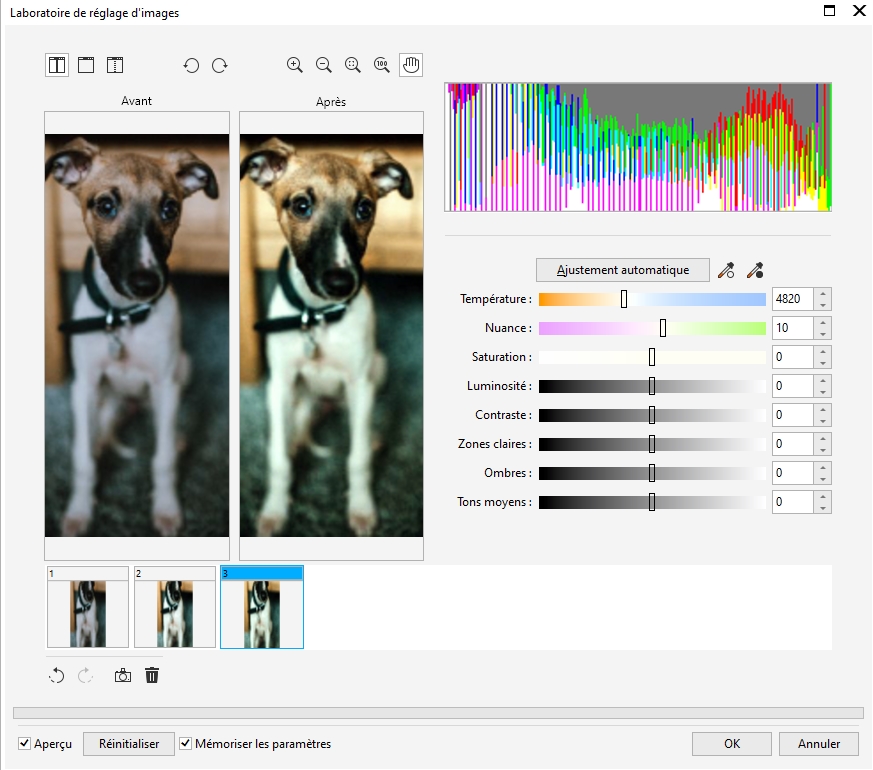Increase Température value with up arrow

click(x=822, y=294)
